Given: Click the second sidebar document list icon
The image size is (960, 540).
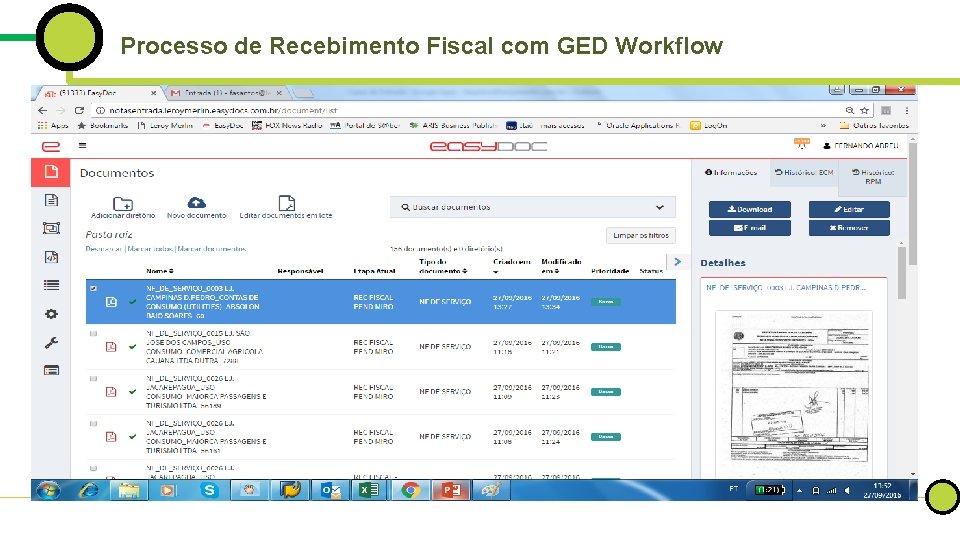Looking at the screenshot, I should click(x=51, y=200).
